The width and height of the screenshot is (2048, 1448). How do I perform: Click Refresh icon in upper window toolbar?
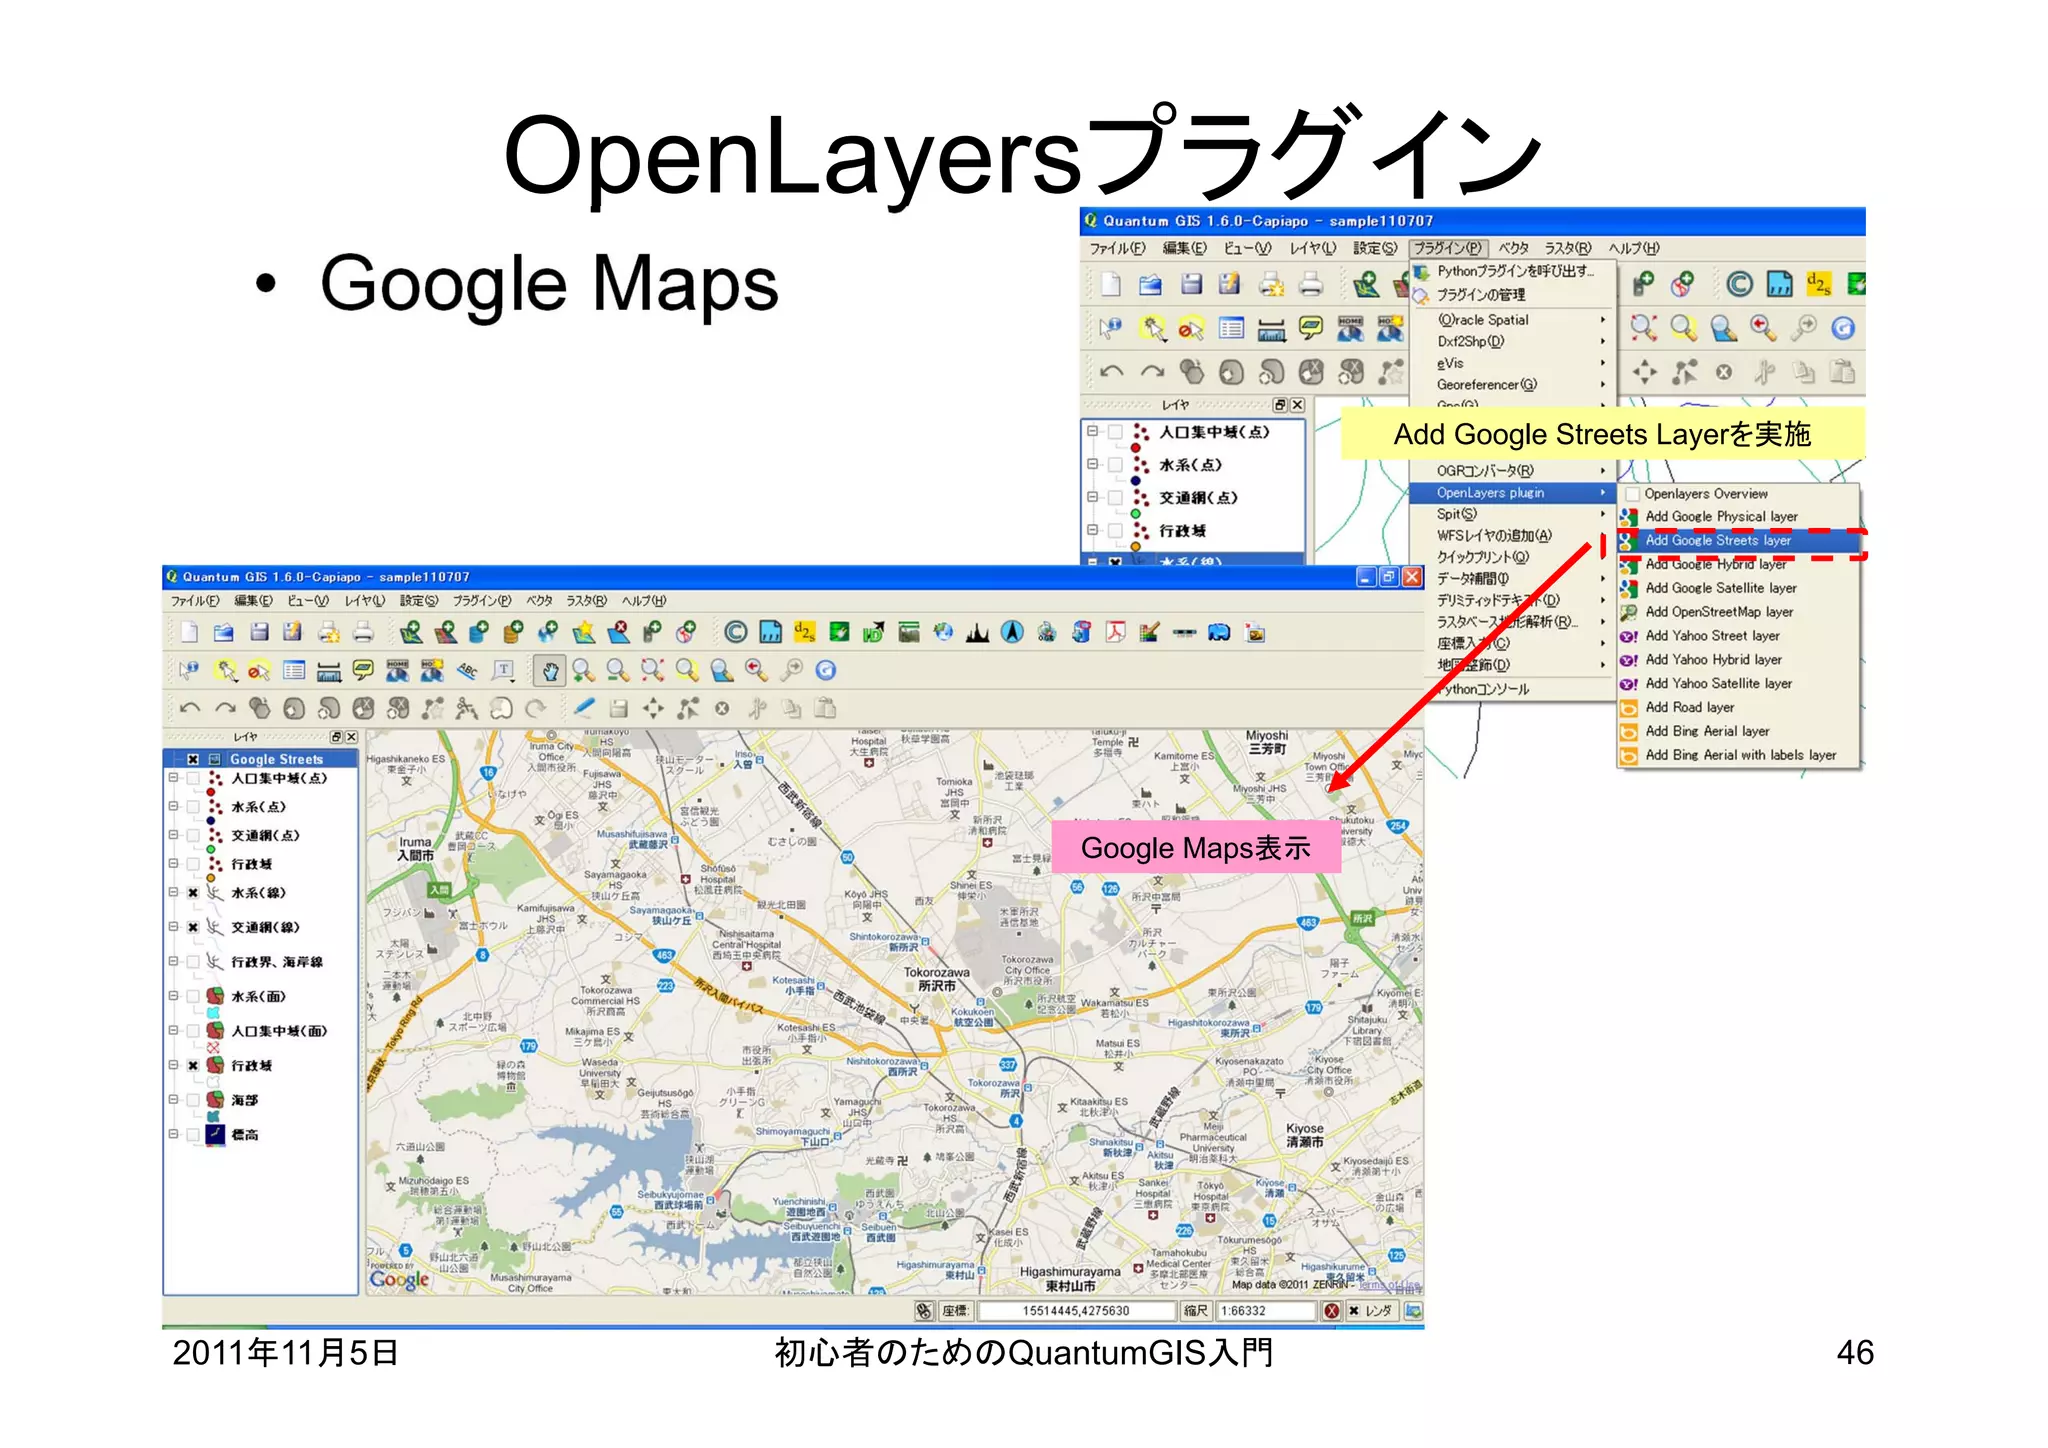[x=1843, y=328]
